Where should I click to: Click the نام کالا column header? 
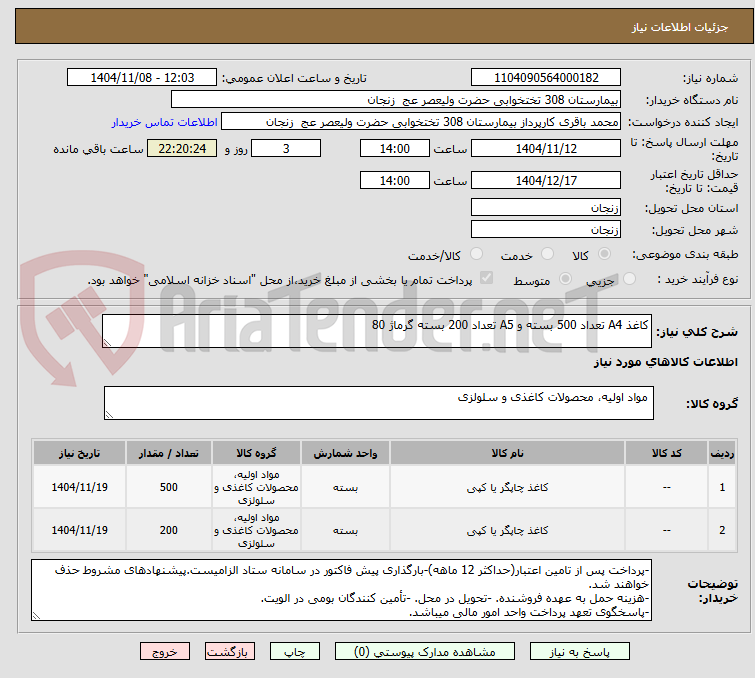(507, 453)
